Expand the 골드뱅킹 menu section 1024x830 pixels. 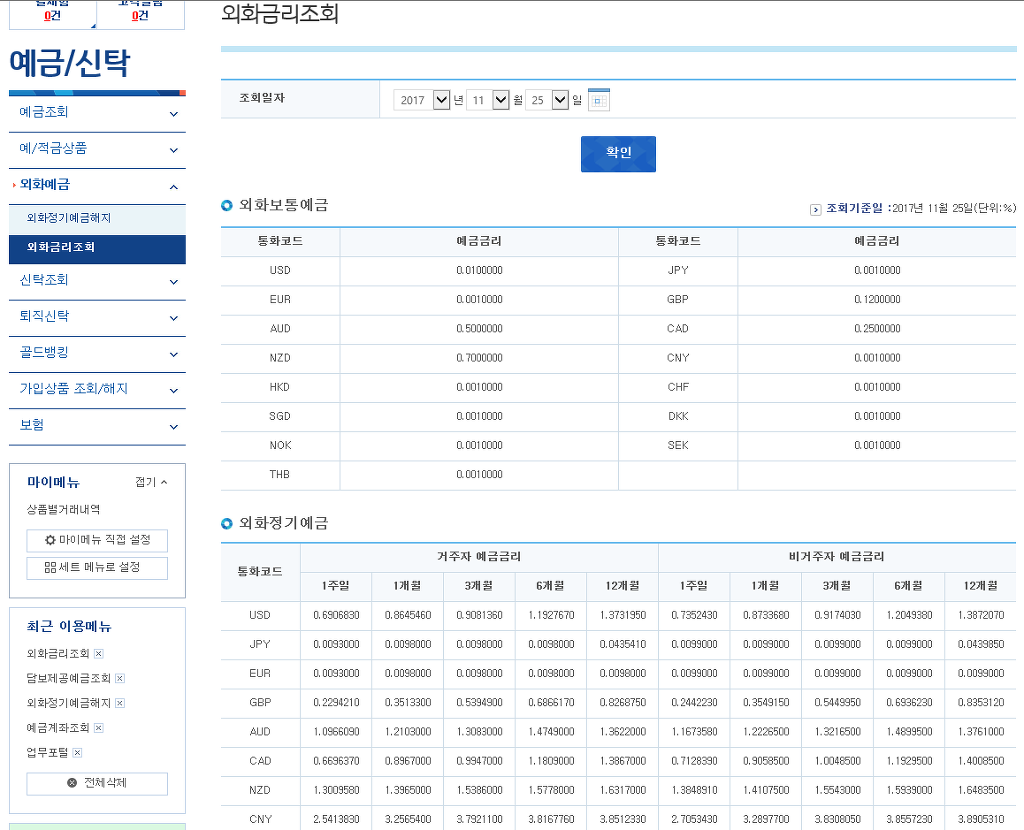97,353
